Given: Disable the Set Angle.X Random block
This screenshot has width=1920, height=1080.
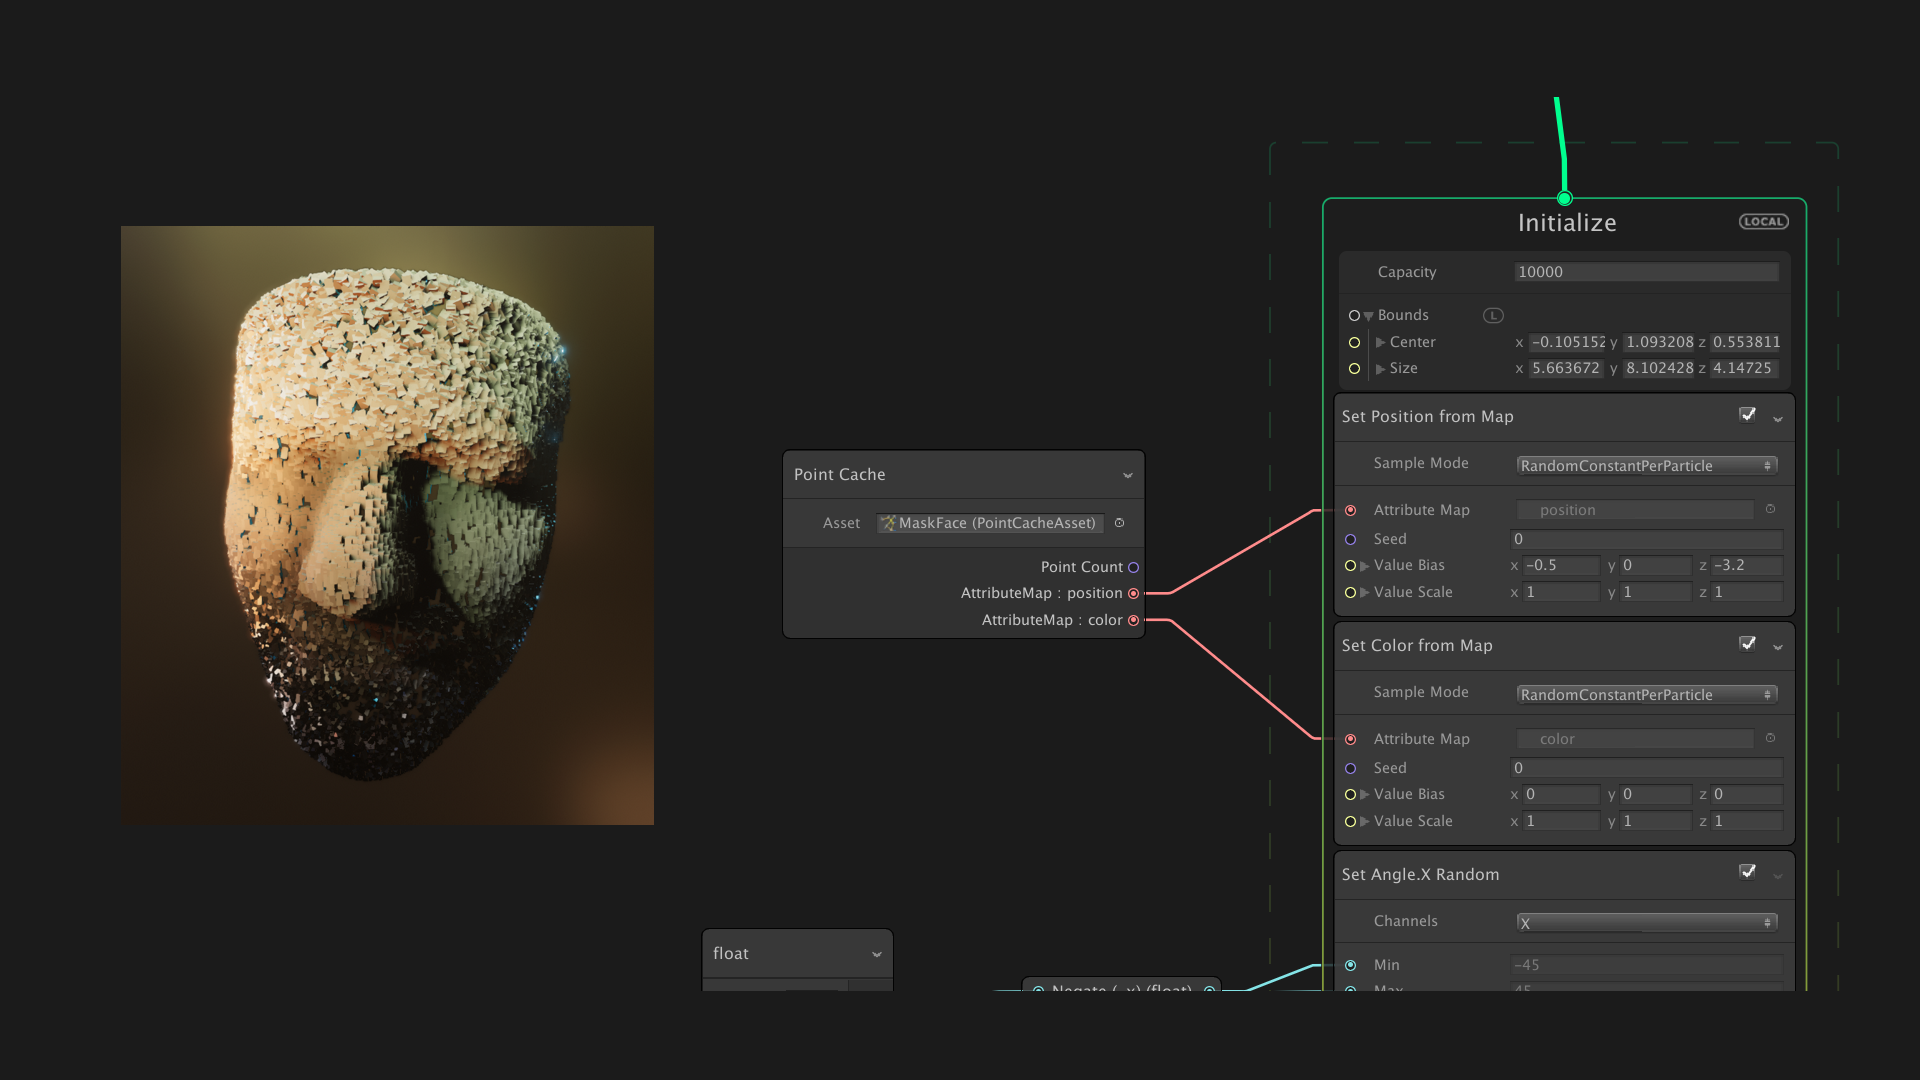Looking at the screenshot, I should click(1747, 872).
